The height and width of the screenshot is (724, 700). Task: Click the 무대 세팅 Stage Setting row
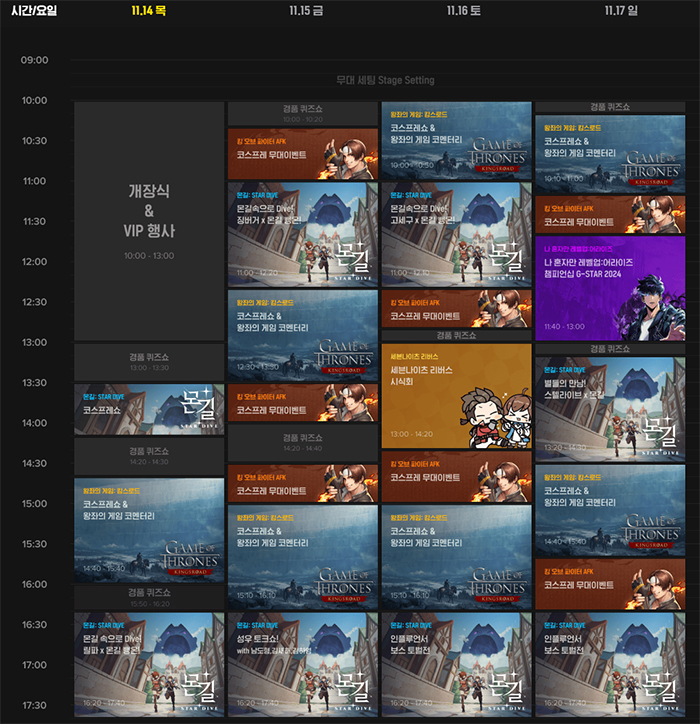coord(385,80)
